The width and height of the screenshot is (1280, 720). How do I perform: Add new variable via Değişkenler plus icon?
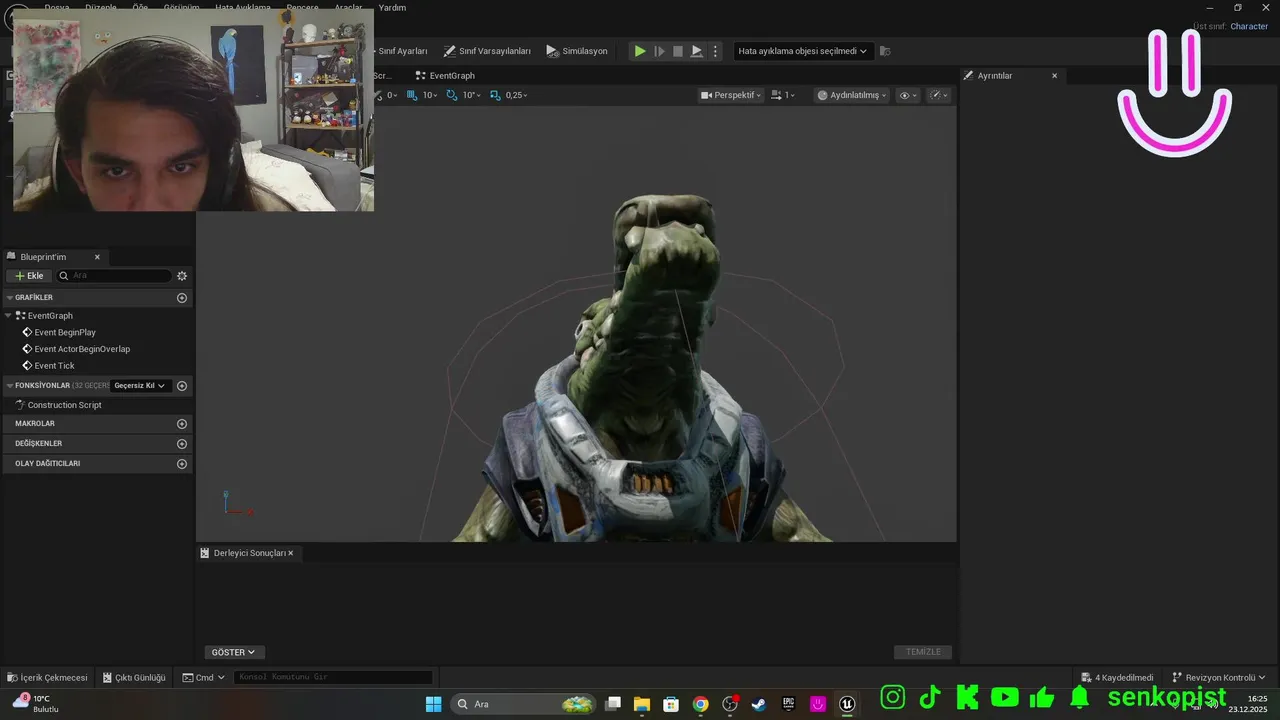pyautogui.click(x=182, y=444)
